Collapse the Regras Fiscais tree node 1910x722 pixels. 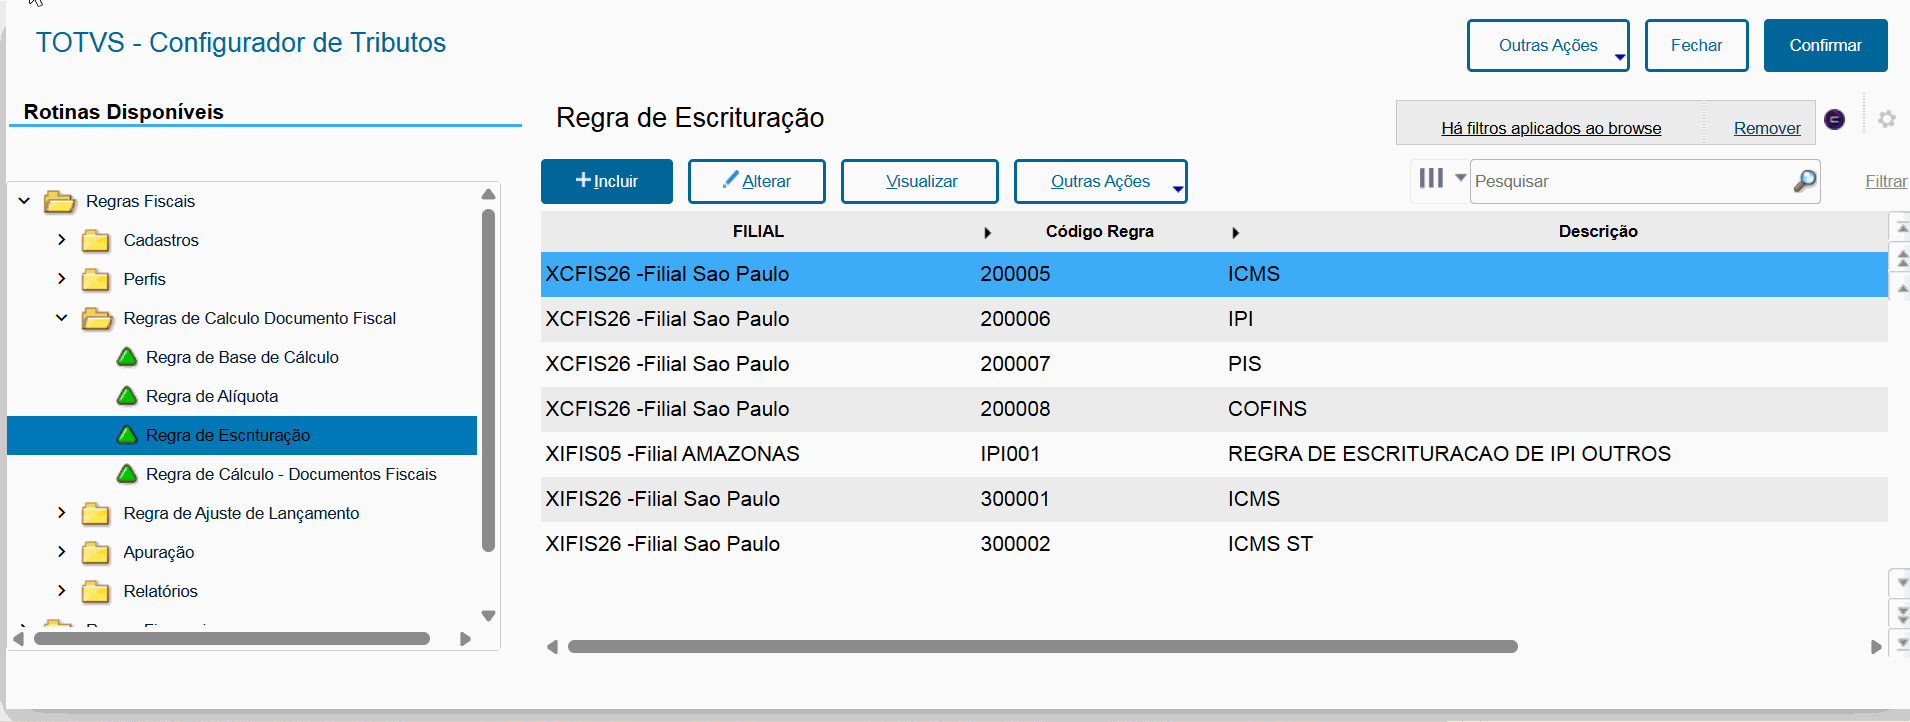click(24, 201)
